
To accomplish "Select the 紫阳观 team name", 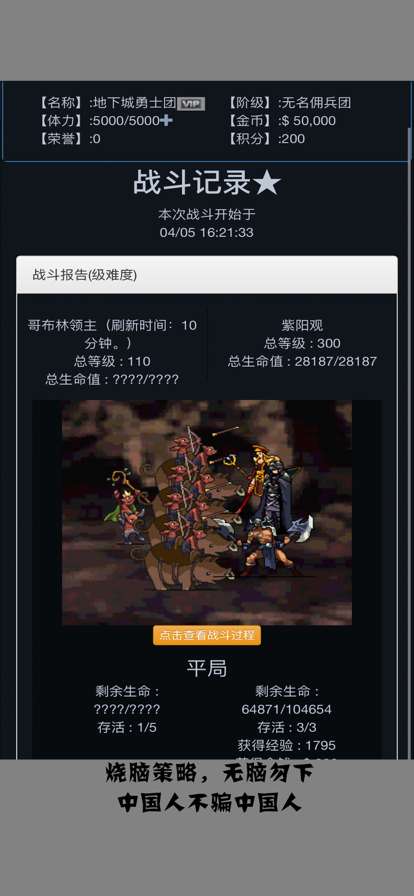I will pyautogui.click(x=302, y=326).
